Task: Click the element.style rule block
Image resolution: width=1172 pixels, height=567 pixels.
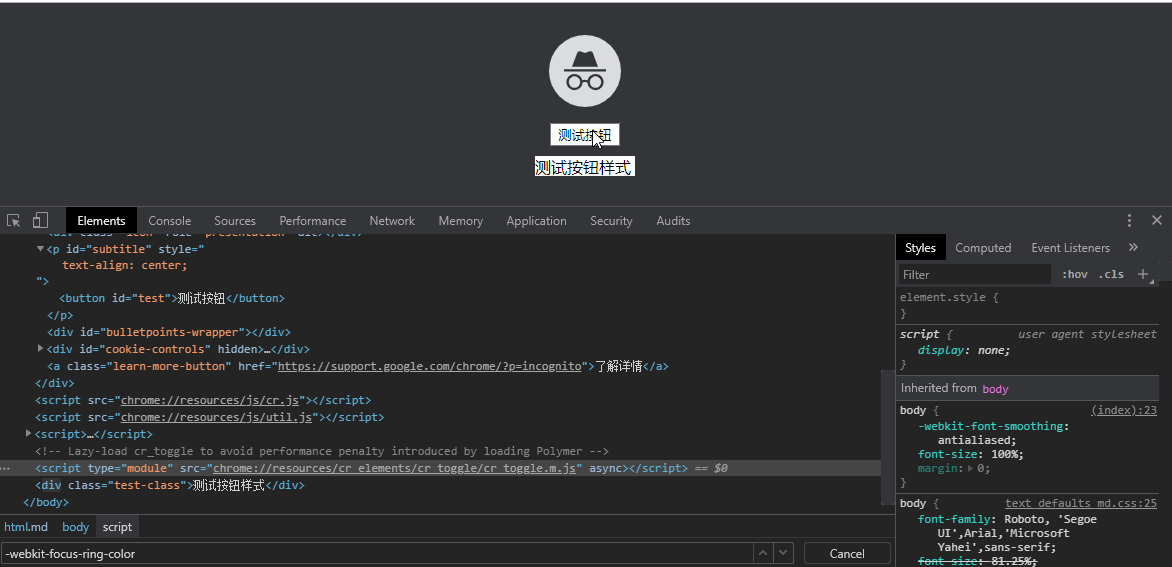Action: (949, 305)
